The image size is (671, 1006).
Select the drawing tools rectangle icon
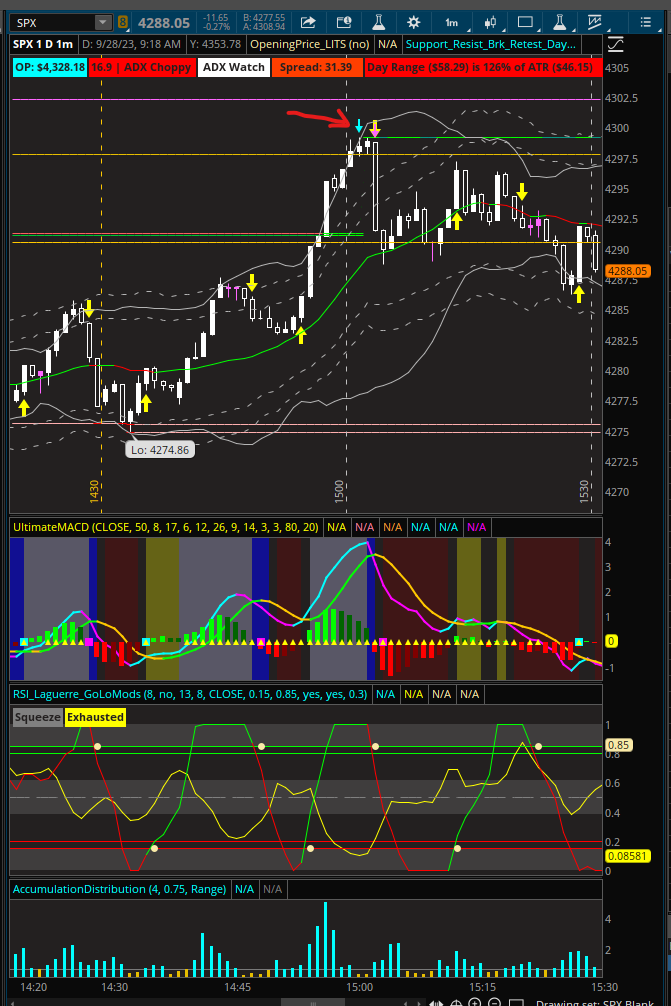525,22
